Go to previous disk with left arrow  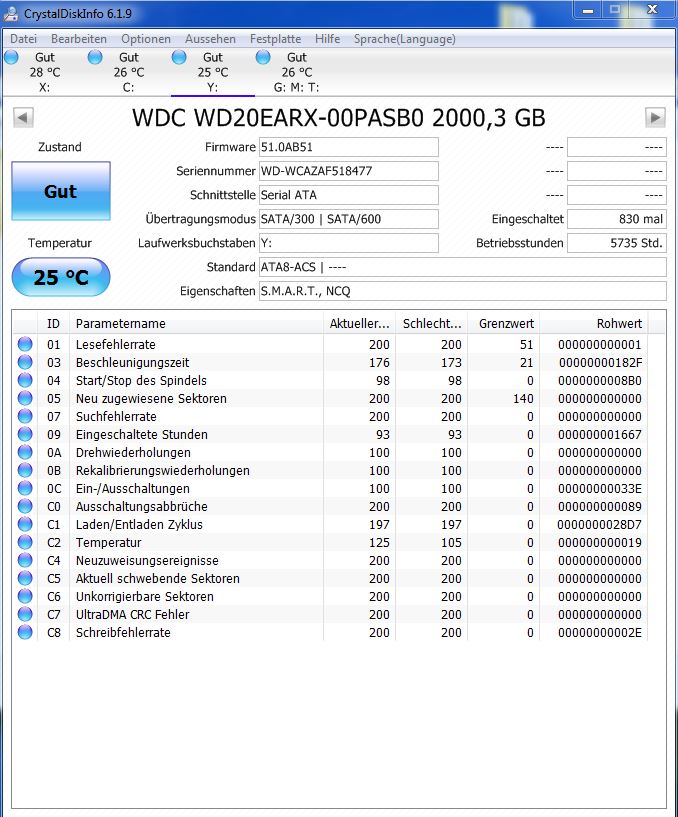(x=23, y=117)
